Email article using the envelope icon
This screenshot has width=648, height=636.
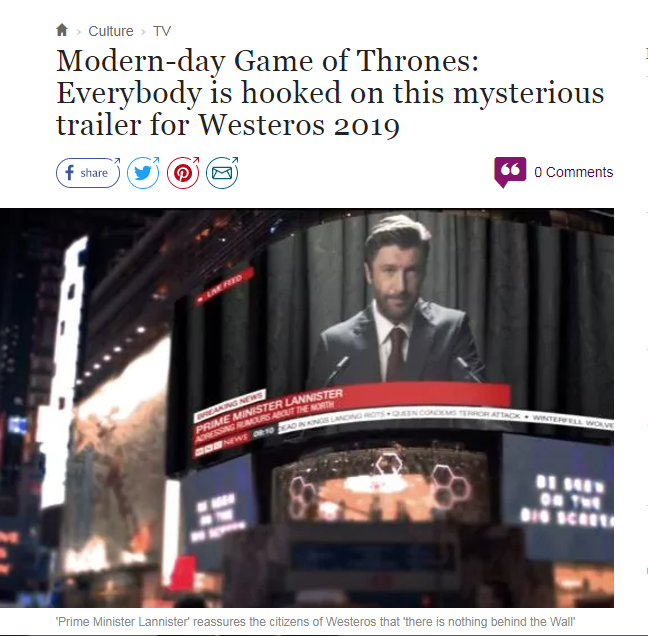222,173
